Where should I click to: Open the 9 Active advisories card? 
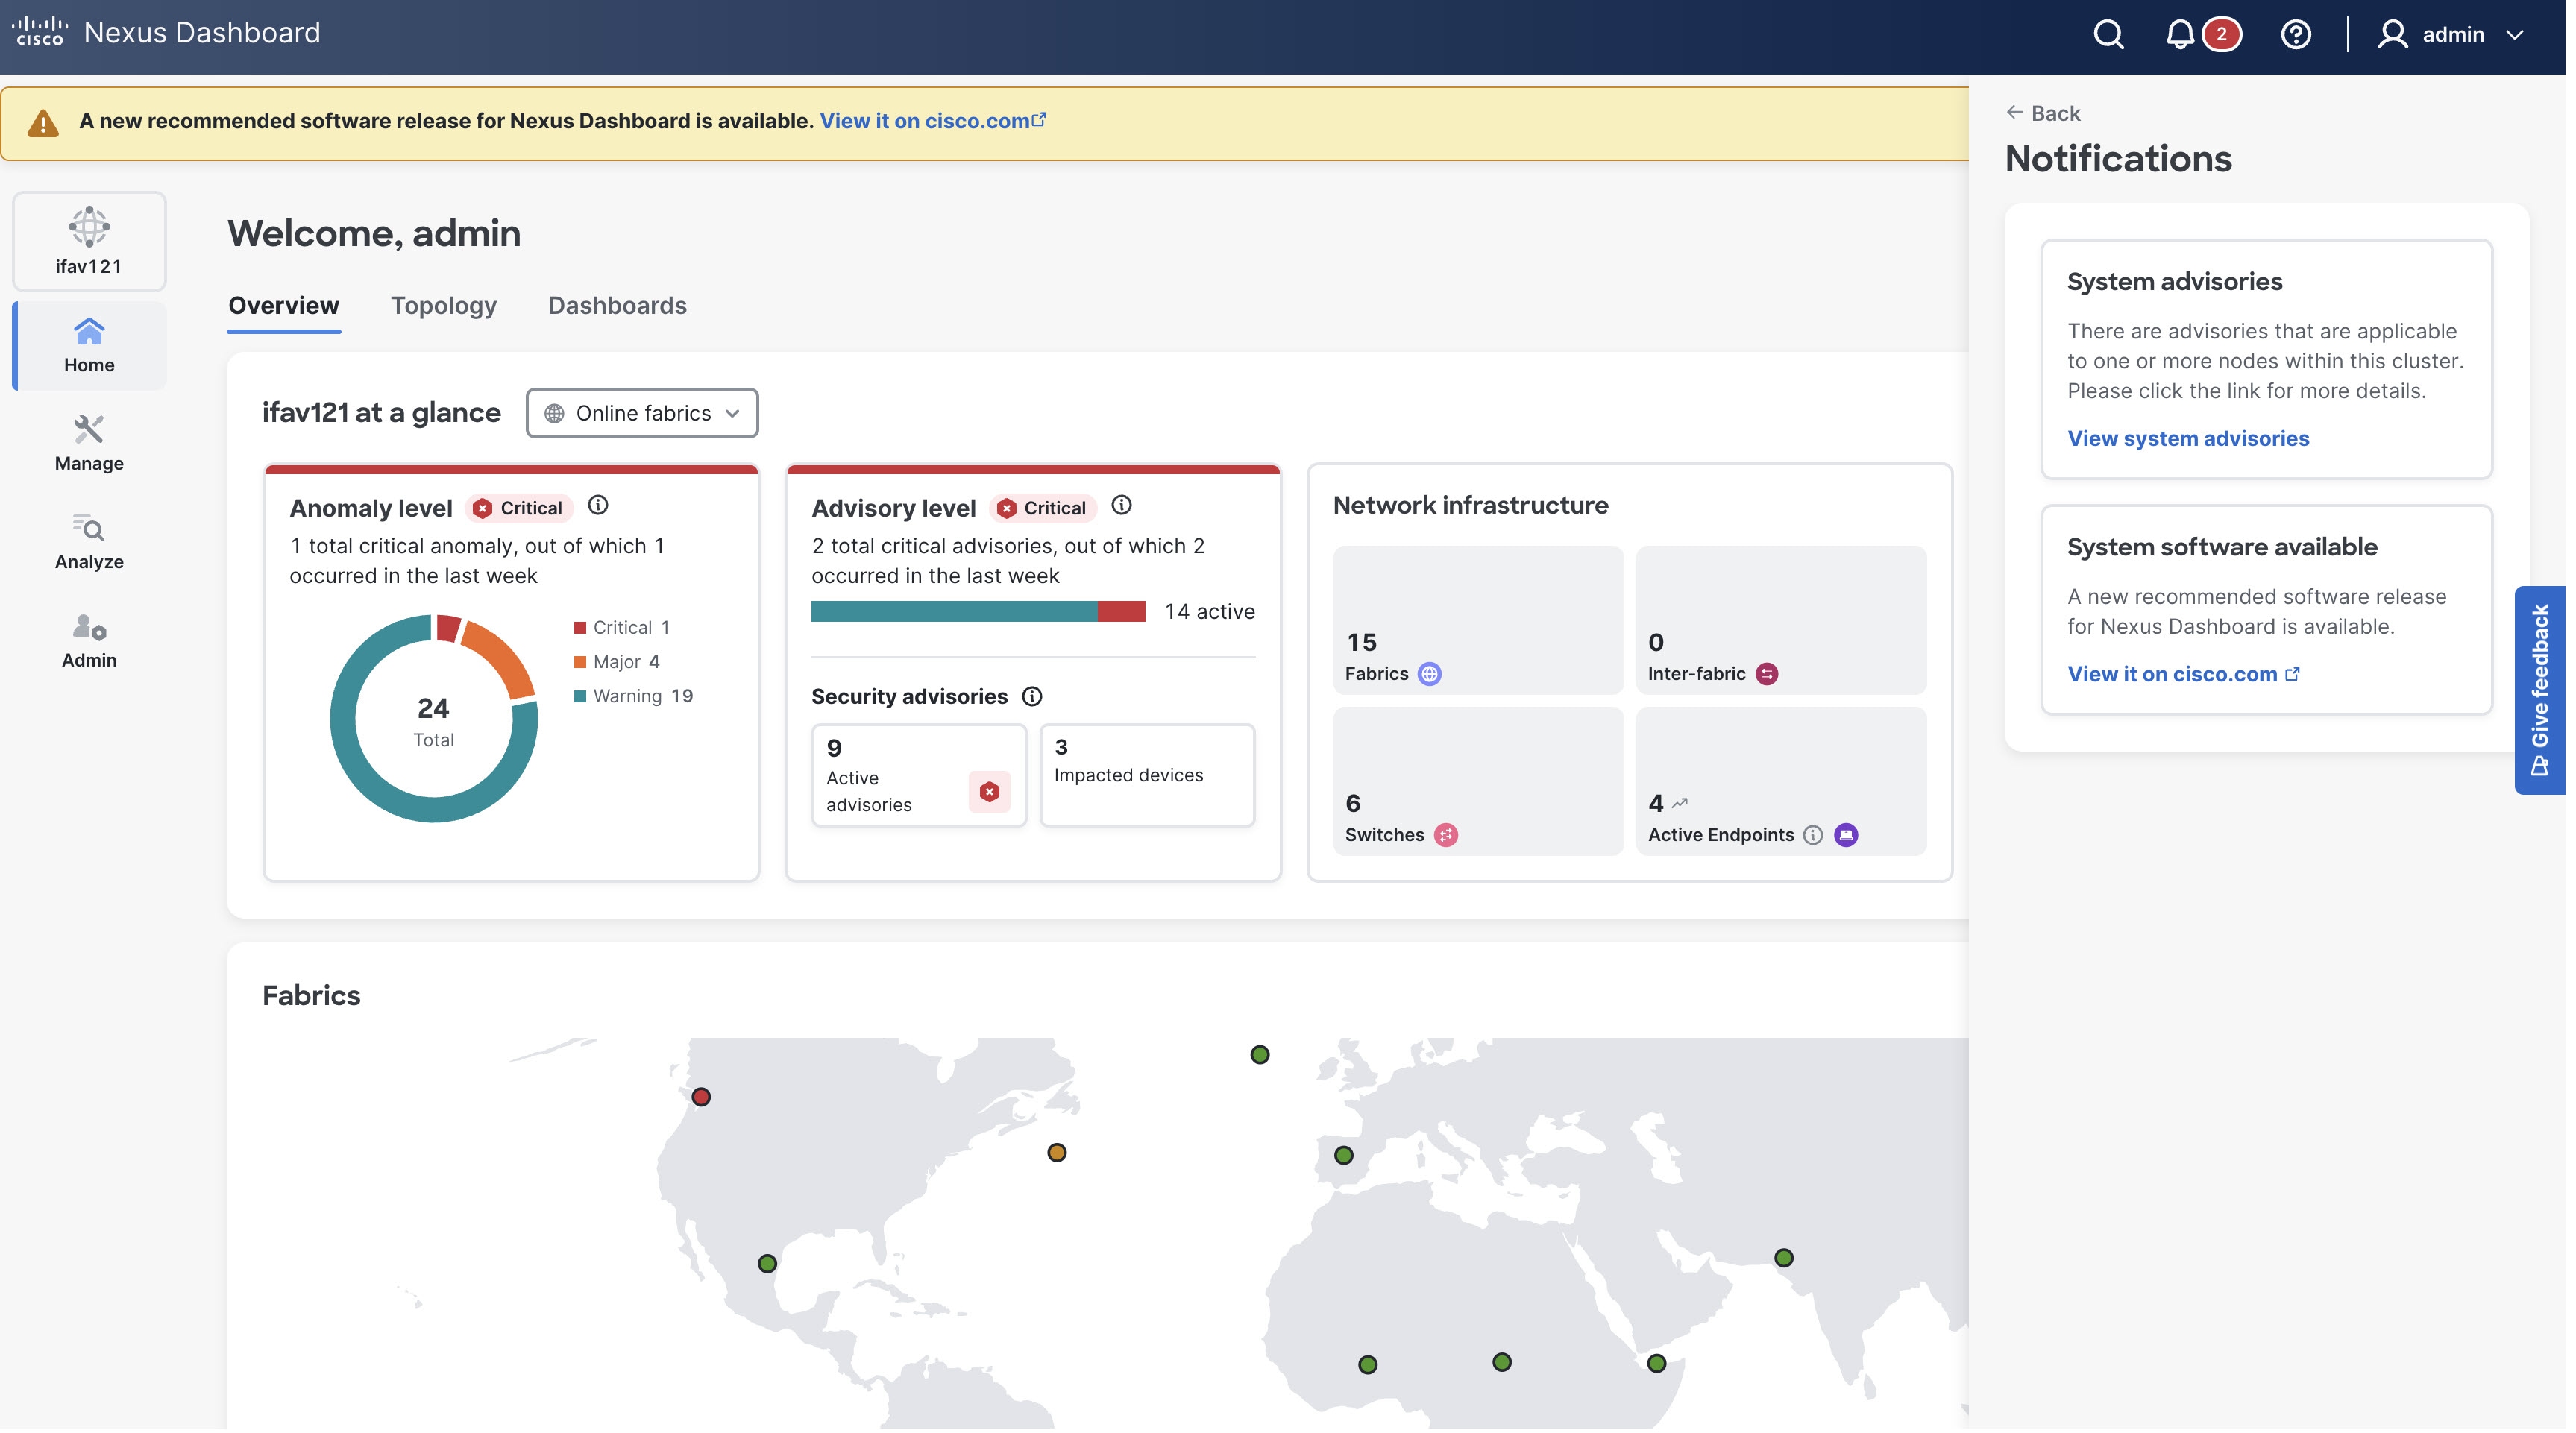(918, 776)
